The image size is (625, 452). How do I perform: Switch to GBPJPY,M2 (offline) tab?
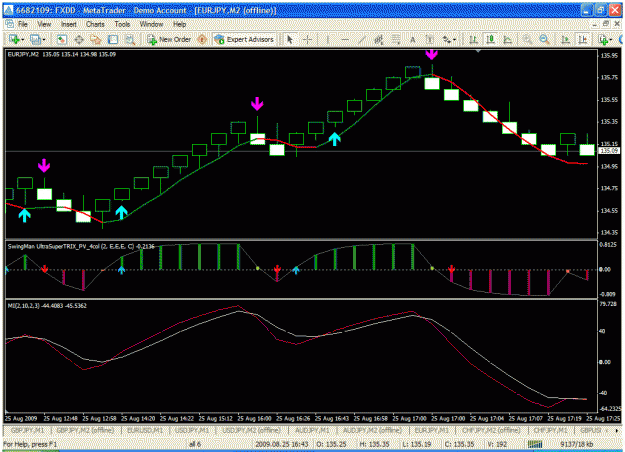pos(85,430)
